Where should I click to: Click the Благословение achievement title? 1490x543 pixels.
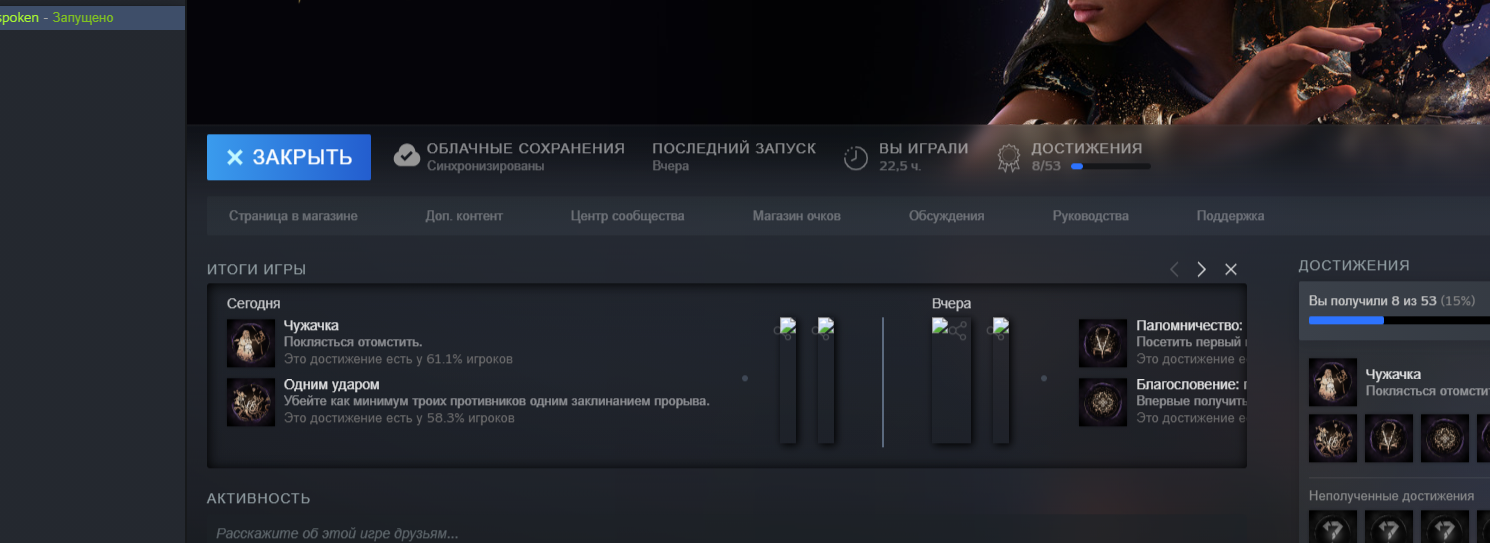click(x=1189, y=384)
